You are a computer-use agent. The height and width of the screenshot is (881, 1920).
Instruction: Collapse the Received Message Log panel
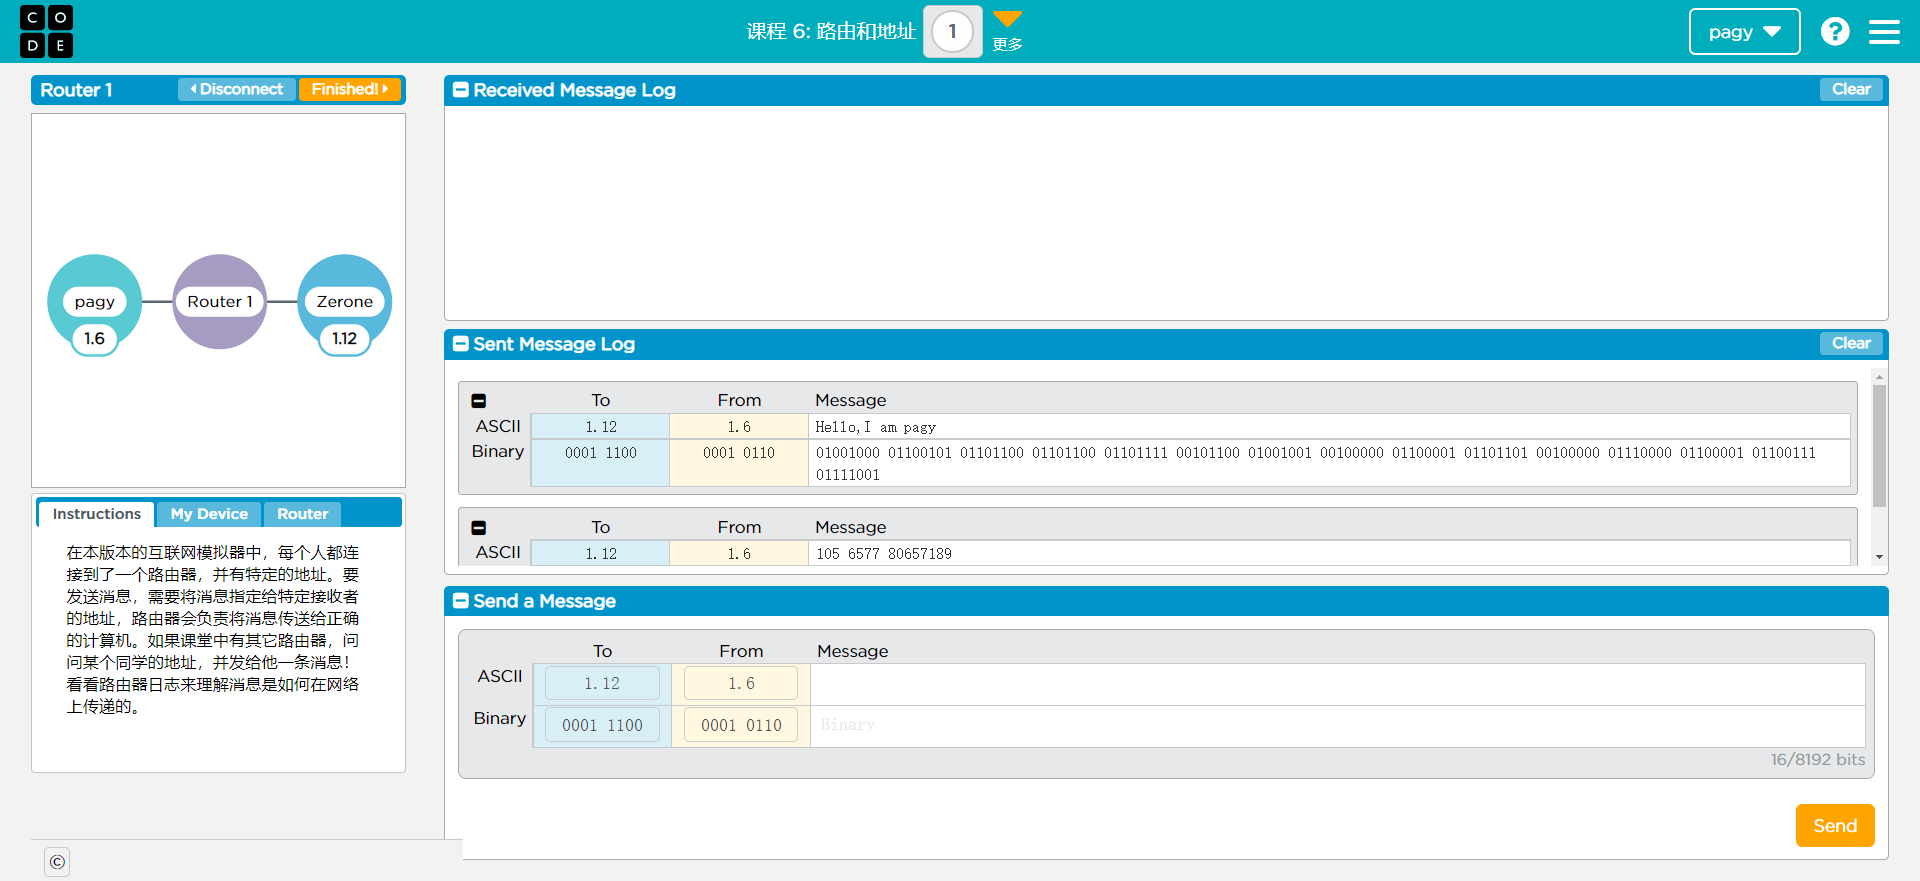pos(461,90)
